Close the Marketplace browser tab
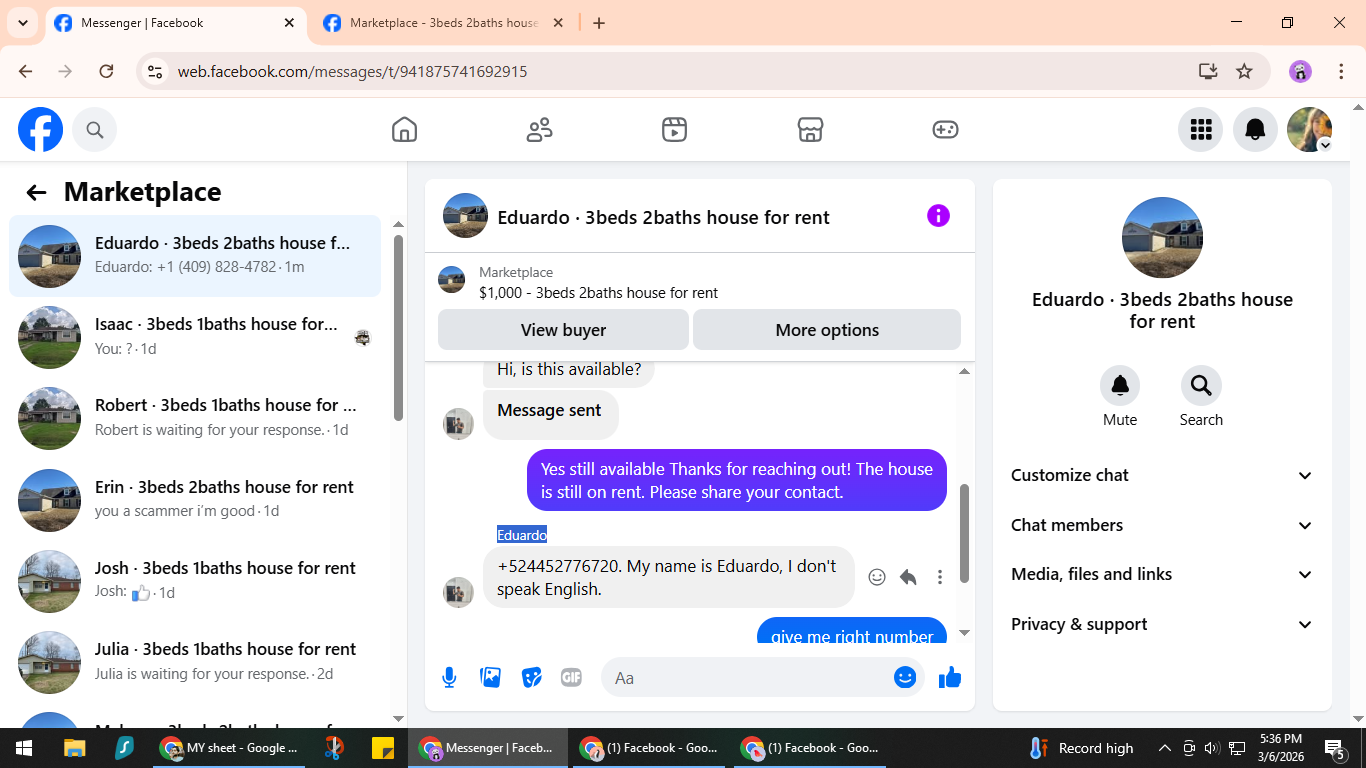Viewport: 1366px width, 768px height. pyautogui.click(x=558, y=23)
